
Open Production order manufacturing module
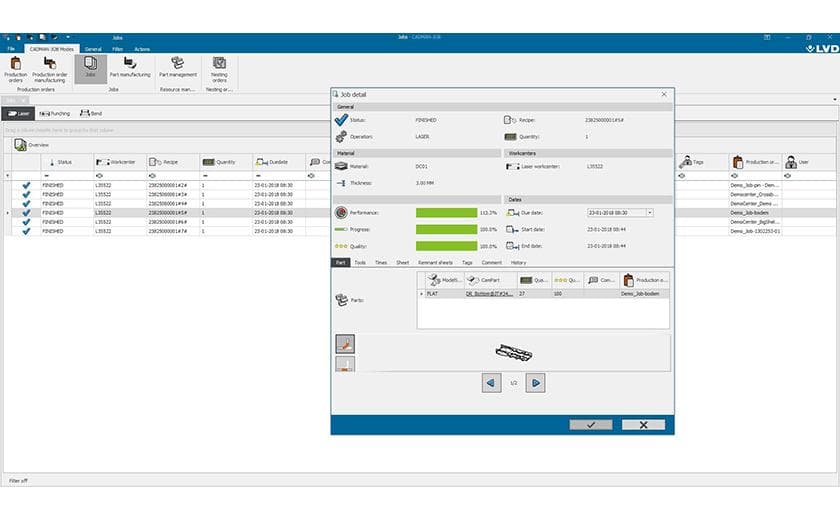click(x=49, y=70)
